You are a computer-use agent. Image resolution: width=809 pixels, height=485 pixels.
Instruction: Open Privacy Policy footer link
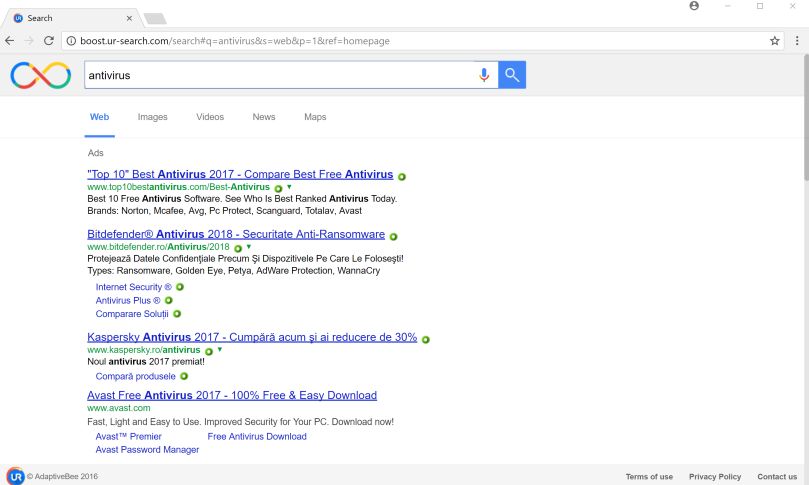pyautogui.click(x=715, y=477)
